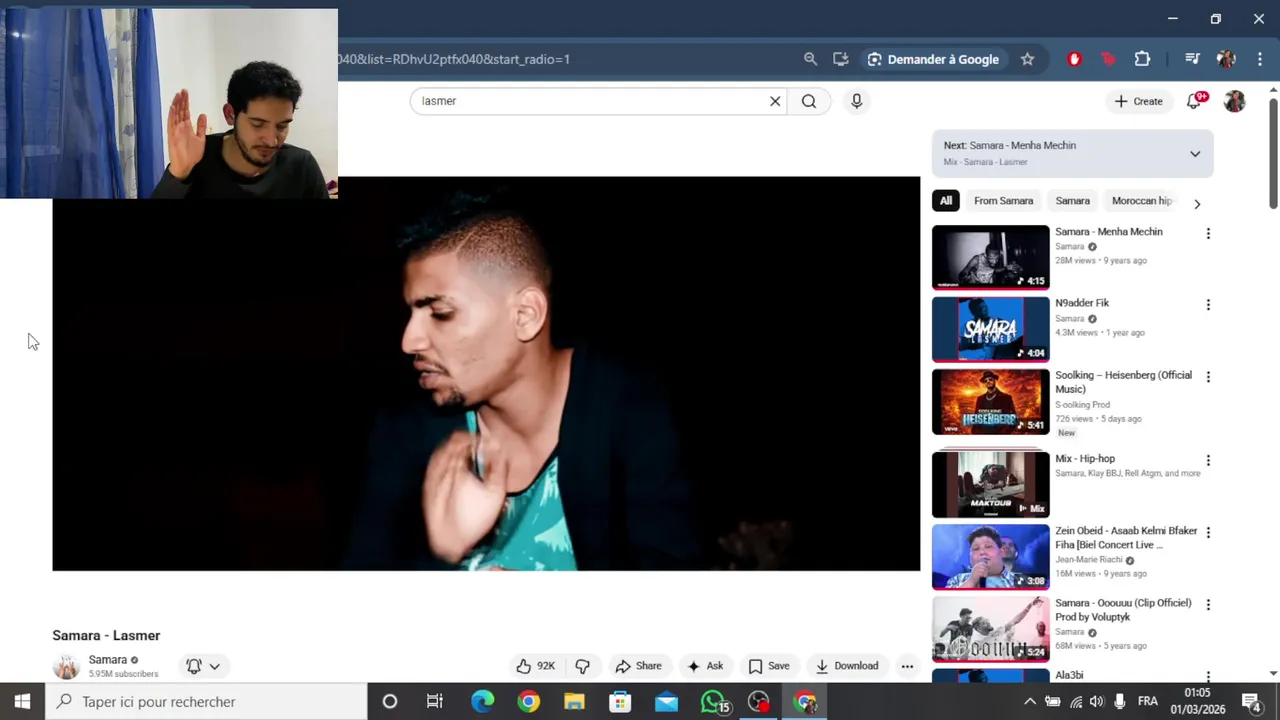Start voice search with the microphone
The image size is (1280, 720).
pyautogui.click(x=856, y=101)
